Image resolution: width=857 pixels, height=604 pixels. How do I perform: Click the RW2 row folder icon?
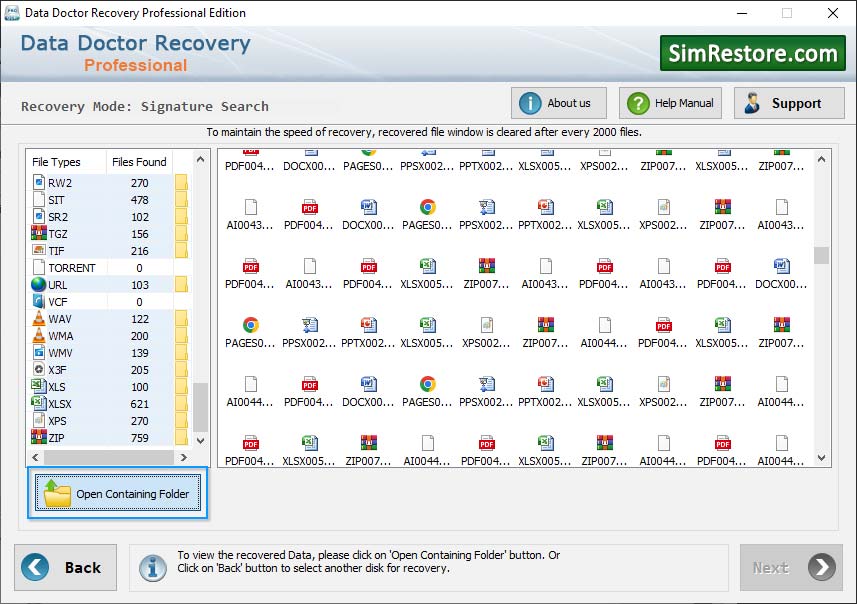click(x=181, y=182)
